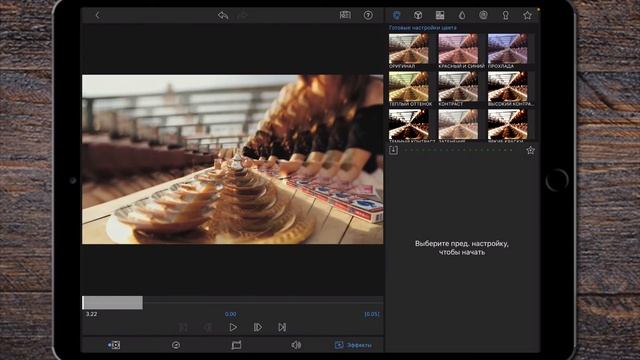Screen dimensions: 640x360
Task: Undo the last edit
Action: (223, 16)
